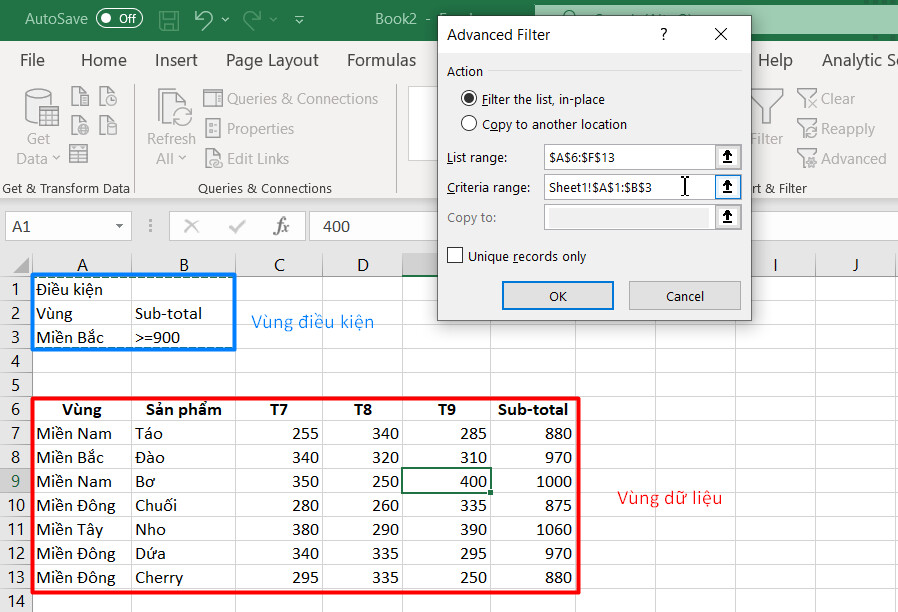This screenshot has width=898, height=612.
Task: Click the Advanced filter command
Action: click(842, 159)
